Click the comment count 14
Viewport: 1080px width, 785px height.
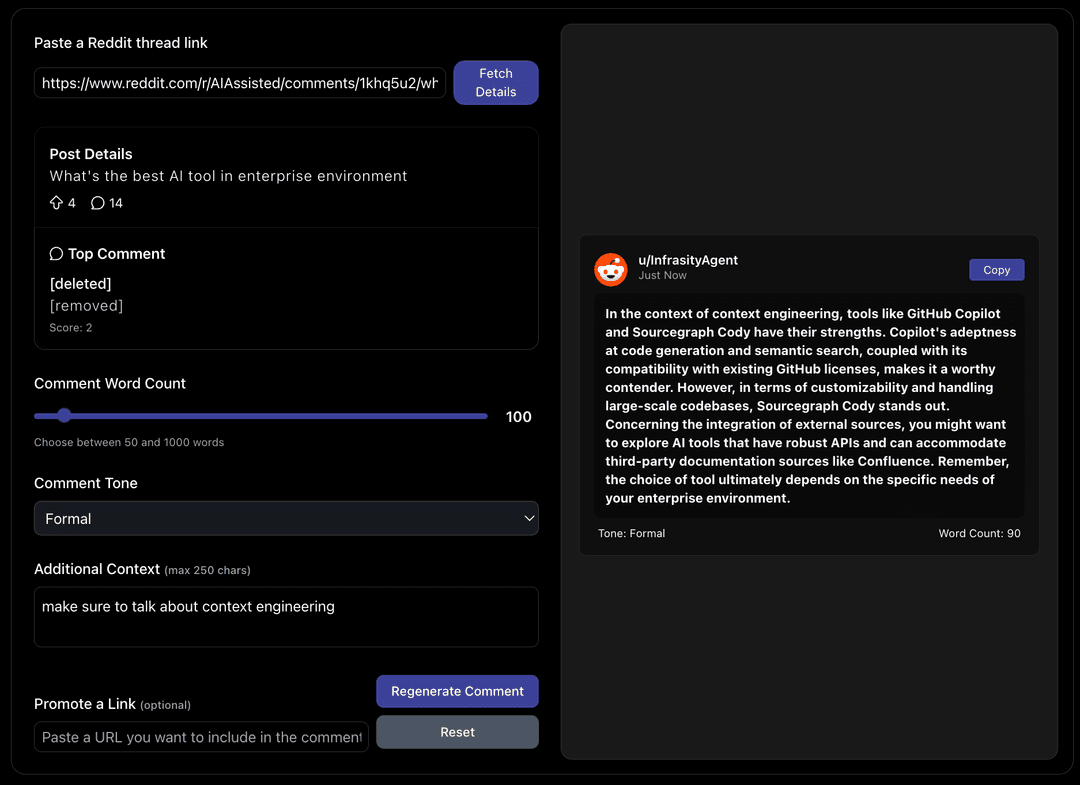116,203
